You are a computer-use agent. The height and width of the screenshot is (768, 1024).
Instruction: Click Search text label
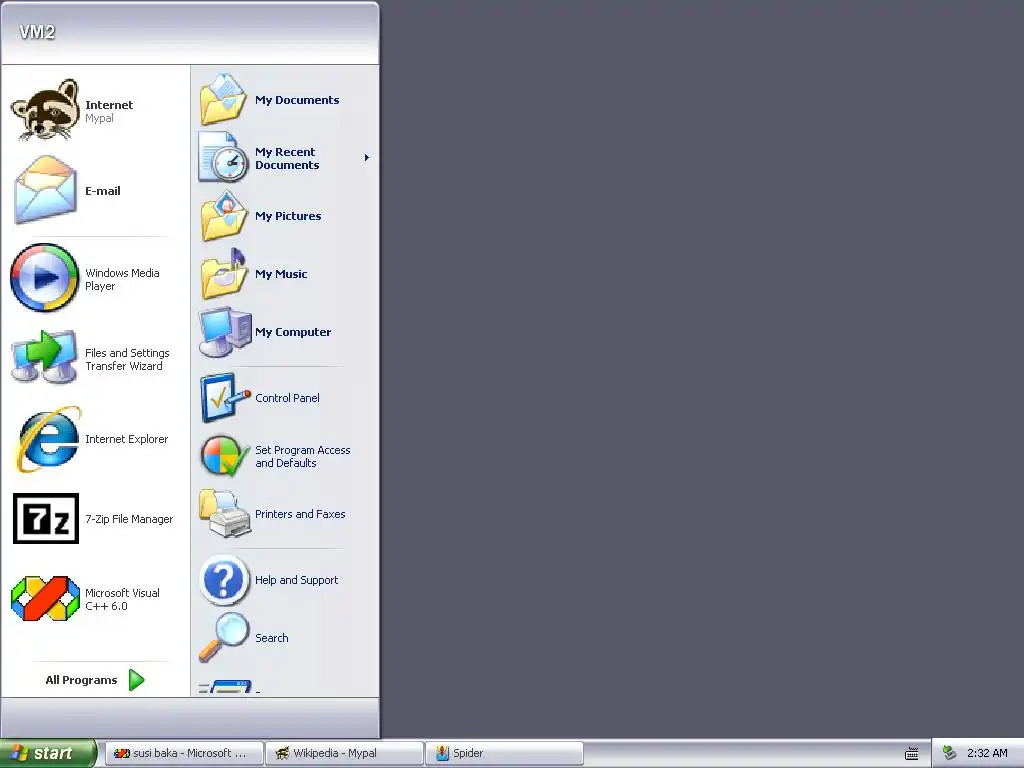tap(272, 638)
